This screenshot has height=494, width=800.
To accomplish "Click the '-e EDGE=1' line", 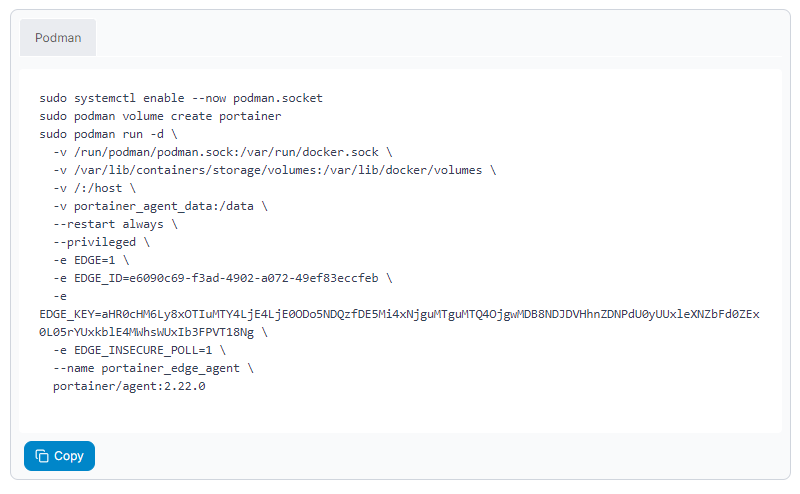I will pos(91,260).
